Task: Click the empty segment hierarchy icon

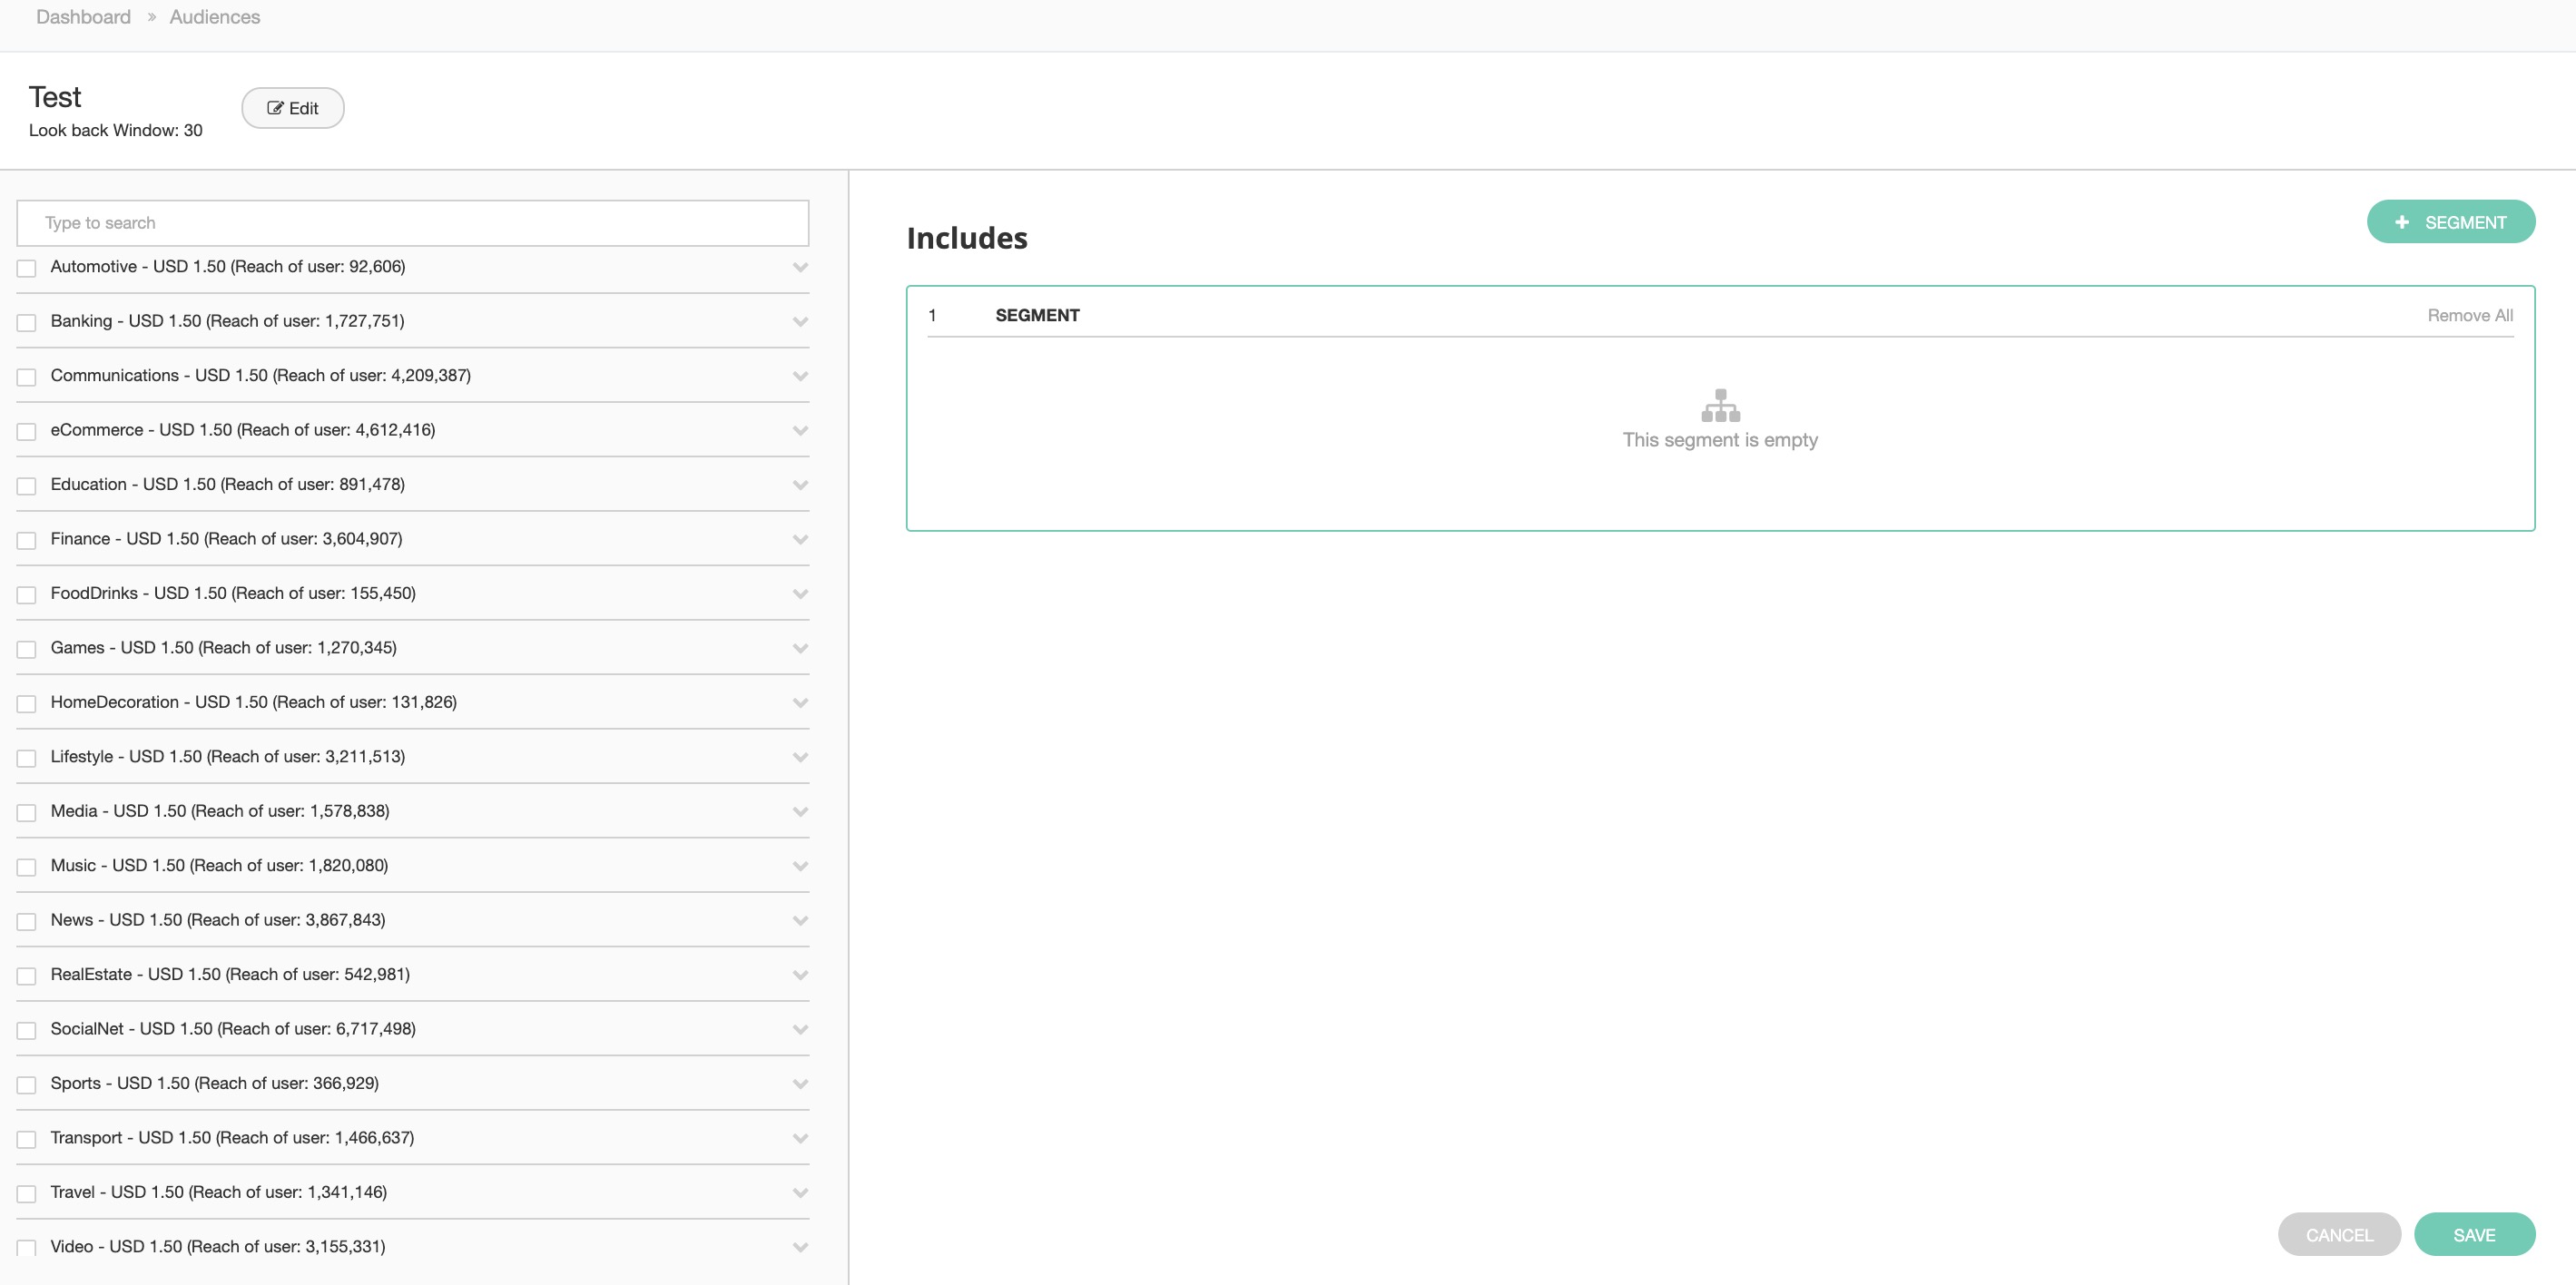Action: click(1720, 405)
